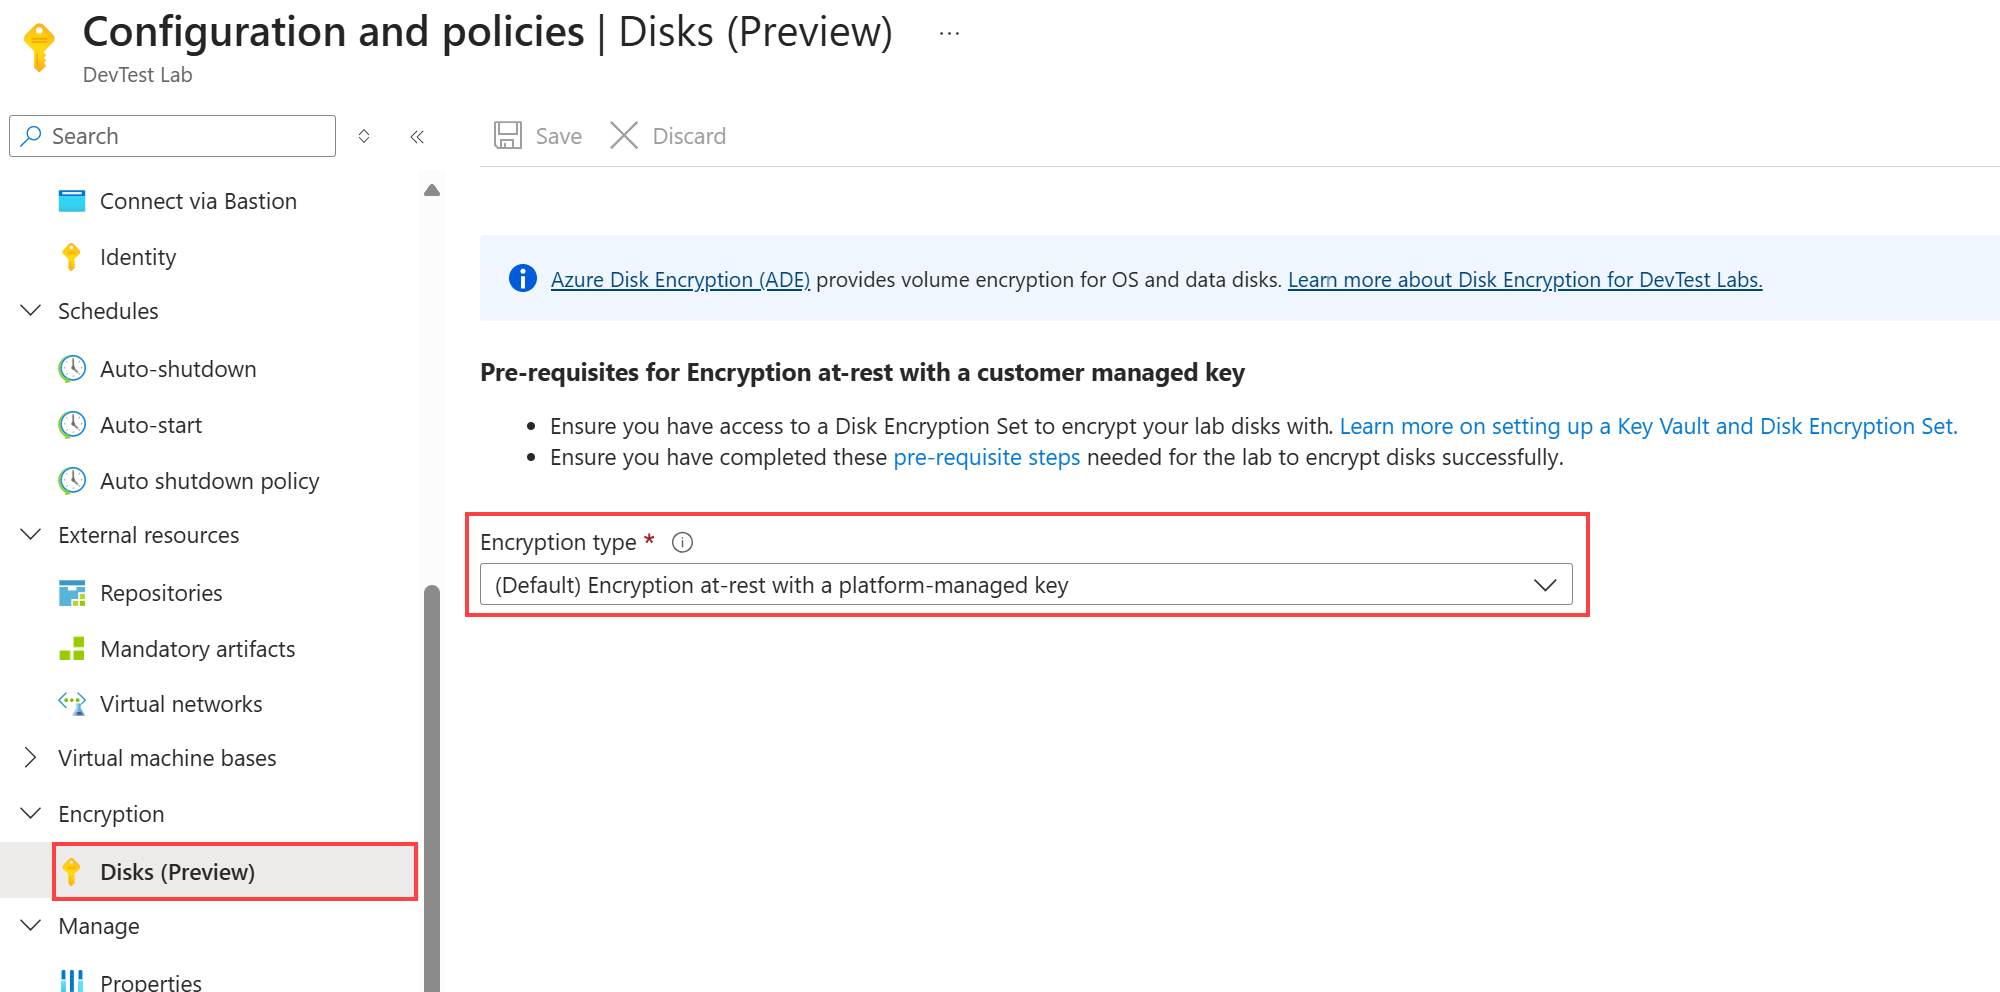
Task: Click the Virtual networks icon
Action: [x=72, y=704]
